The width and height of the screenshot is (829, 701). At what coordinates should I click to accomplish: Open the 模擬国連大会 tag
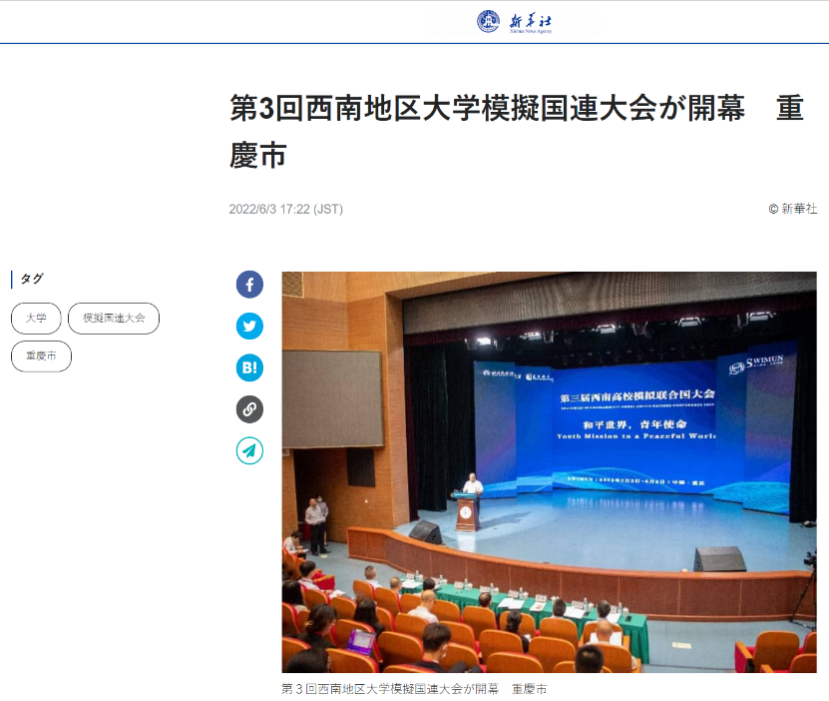114,318
